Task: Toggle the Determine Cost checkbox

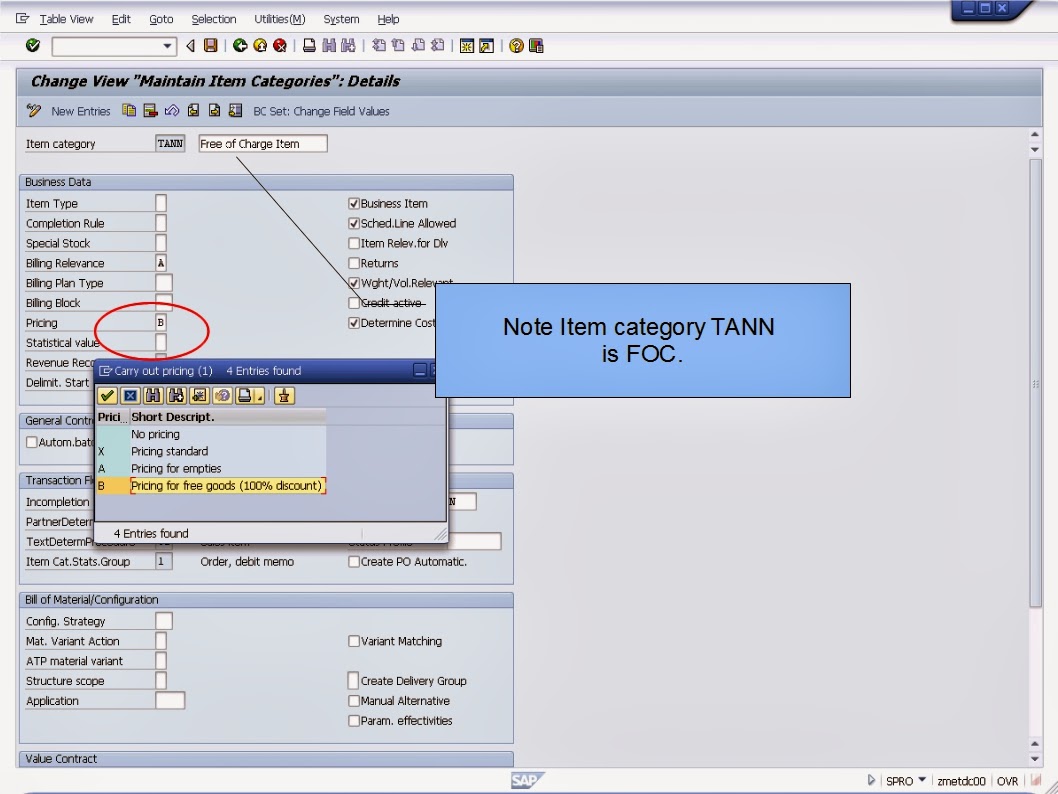Action: pos(354,323)
